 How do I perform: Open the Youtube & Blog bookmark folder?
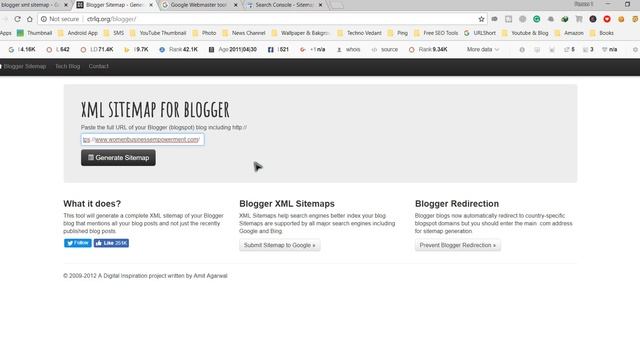click(525, 33)
